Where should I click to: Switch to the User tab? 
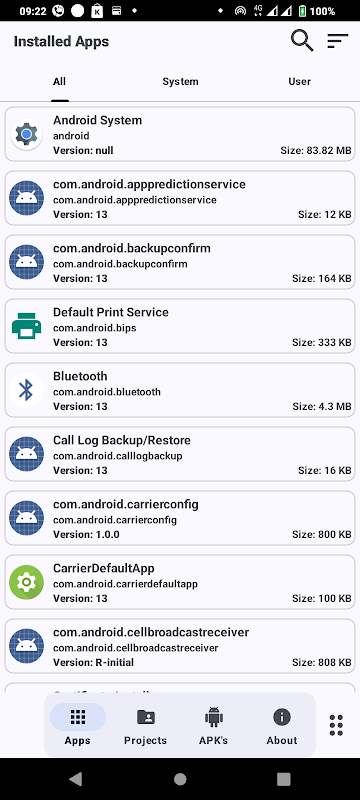[x=299, y=82]
